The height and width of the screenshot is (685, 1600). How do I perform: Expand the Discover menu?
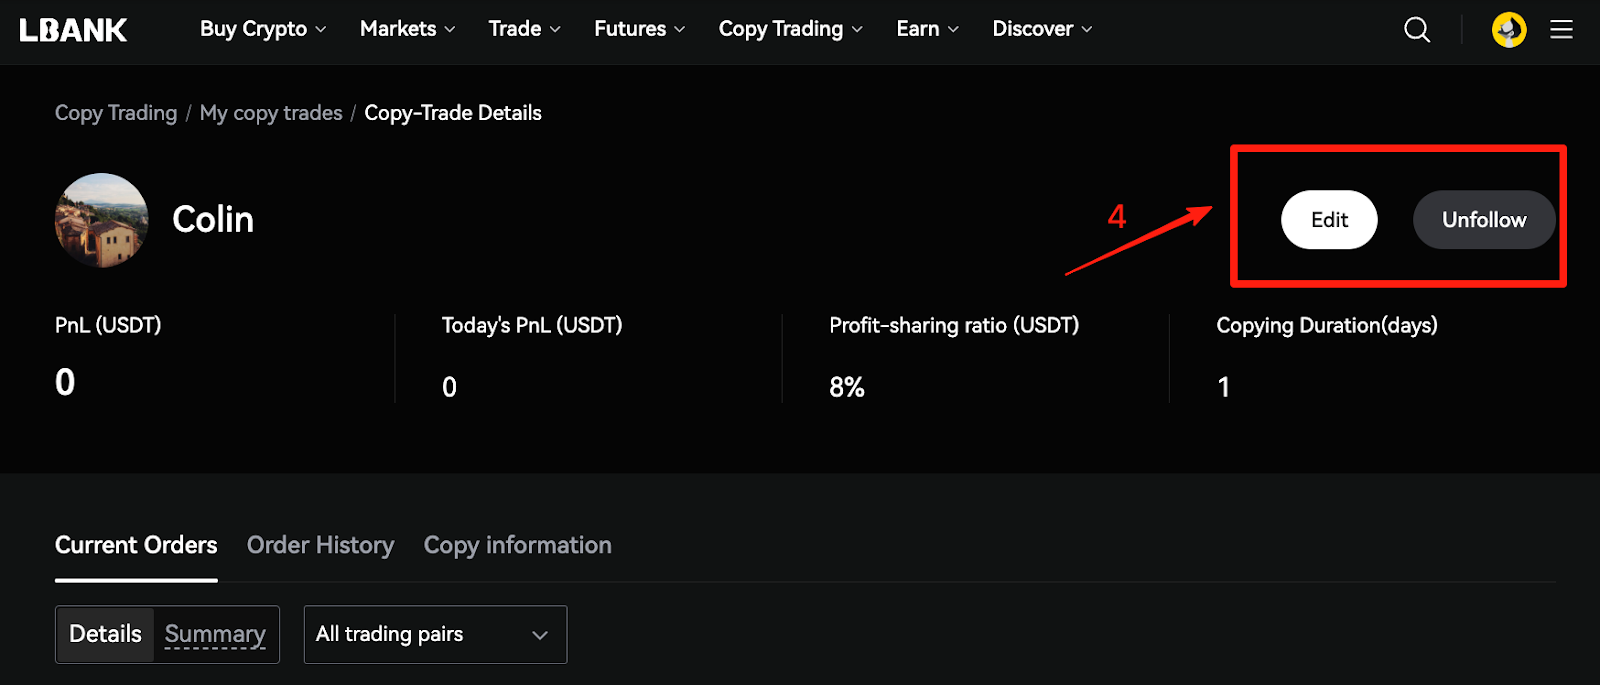point(1042,29)
